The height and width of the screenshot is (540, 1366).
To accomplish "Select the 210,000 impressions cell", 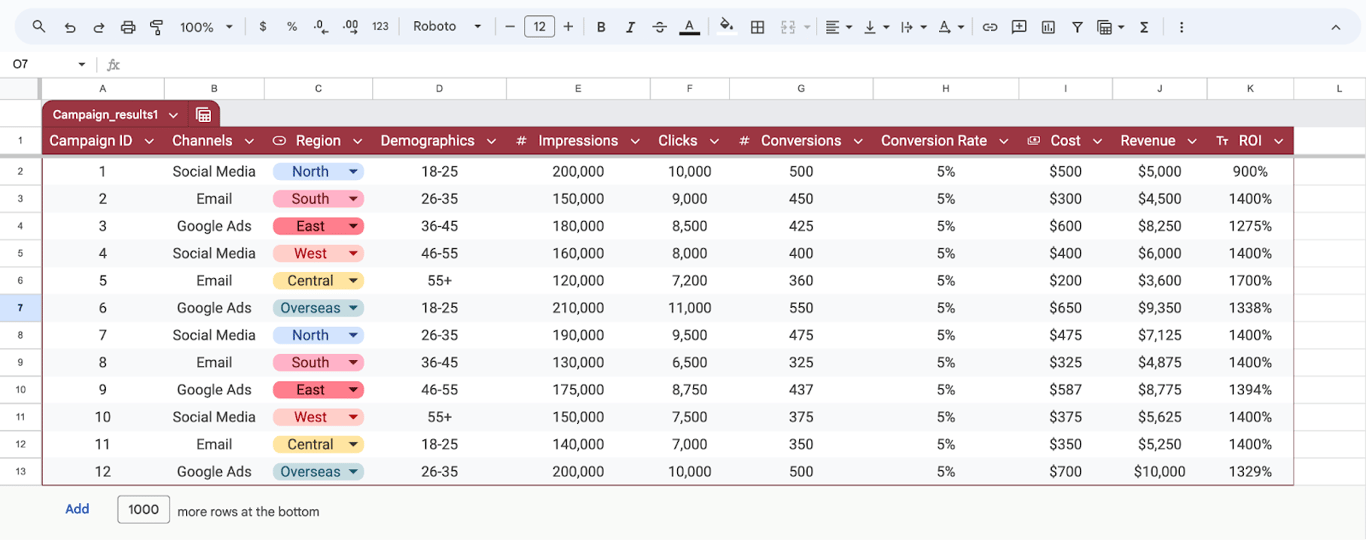I will click(578, 308).
